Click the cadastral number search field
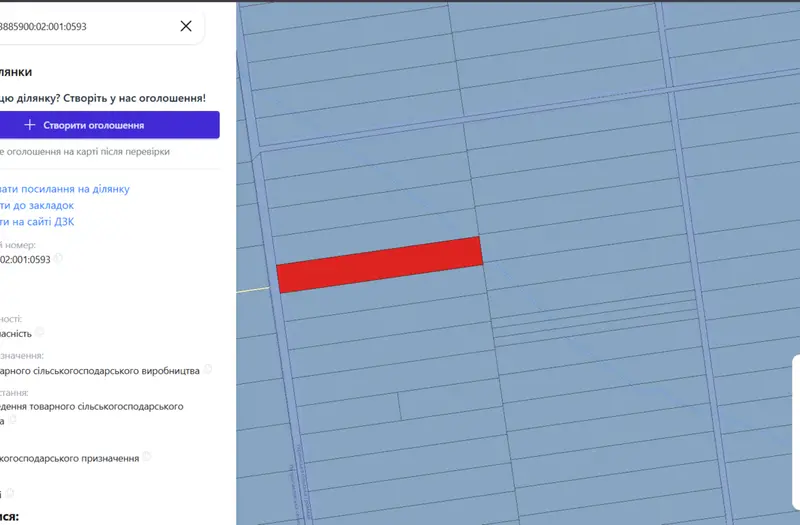The width and height of the screenshot is (800, 525). [x=87, y=27]
